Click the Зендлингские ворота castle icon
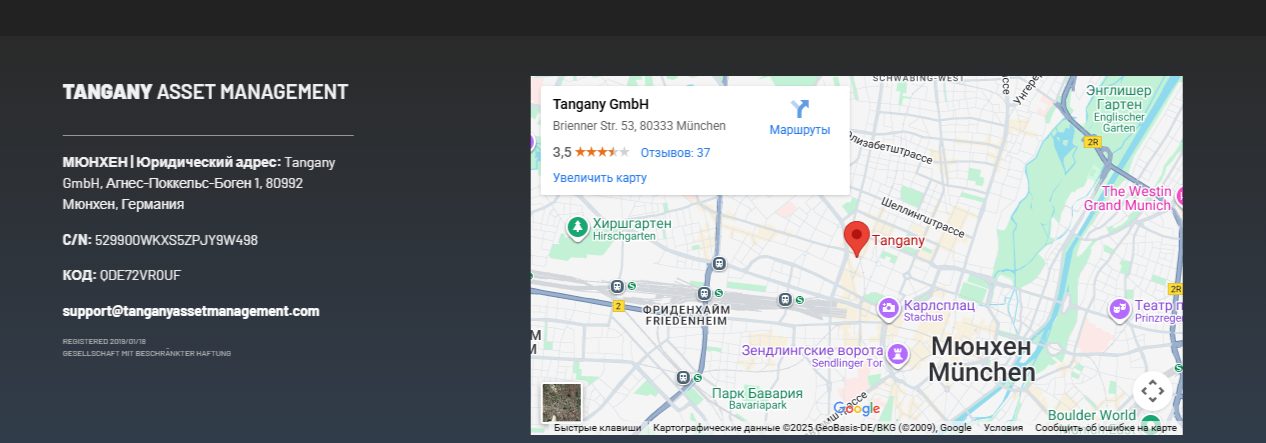1266x443 pixels. pyautogui.click(x=899, y=353)
